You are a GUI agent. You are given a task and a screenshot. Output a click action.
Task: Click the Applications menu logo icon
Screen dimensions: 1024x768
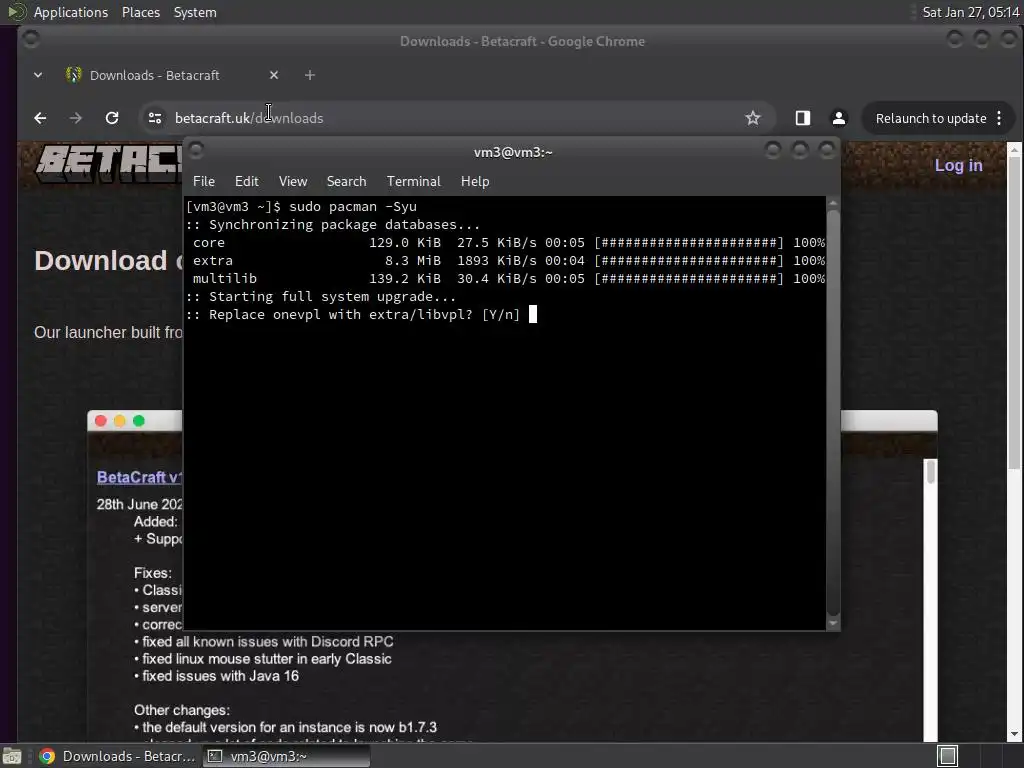(16, 12)
